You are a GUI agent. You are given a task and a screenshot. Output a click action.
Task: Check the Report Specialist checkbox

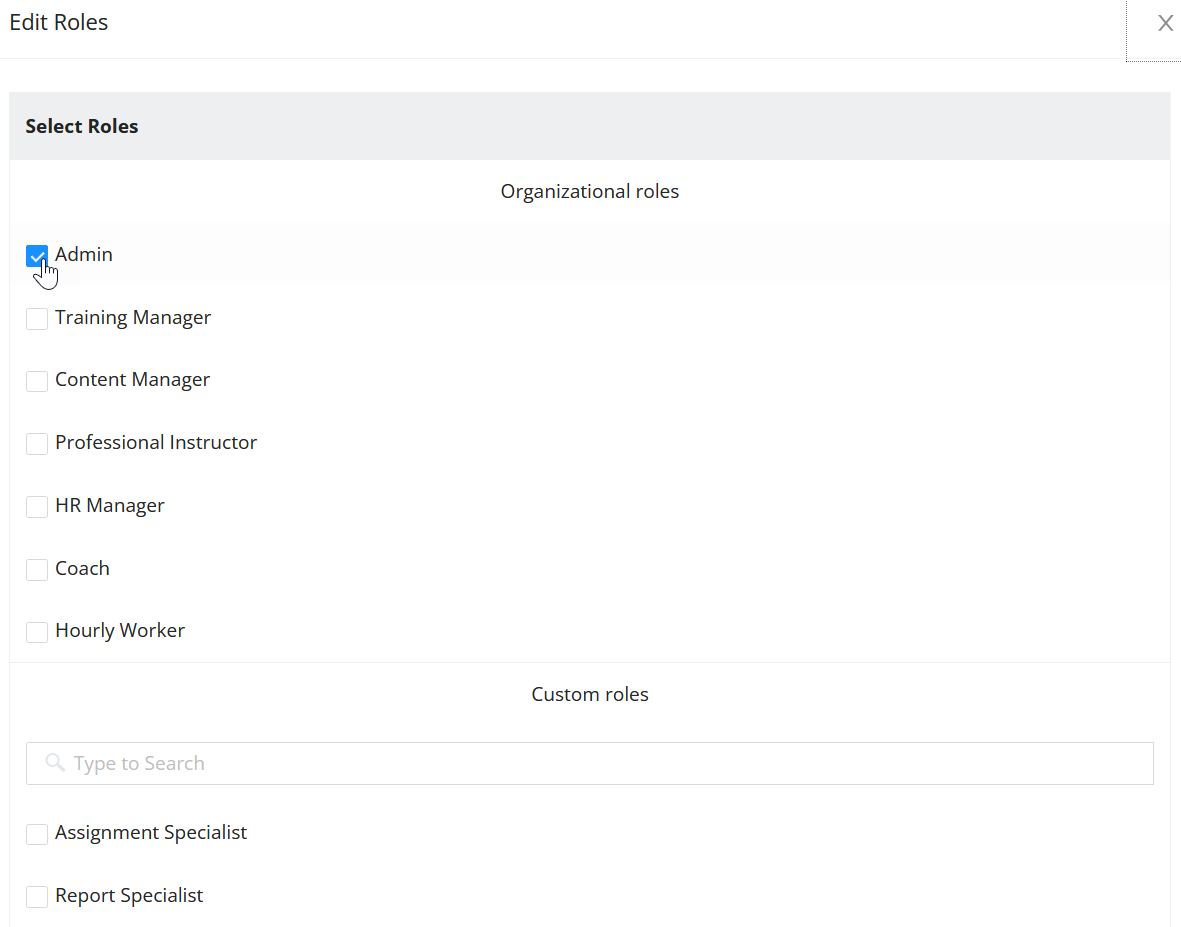click(37, 896)
